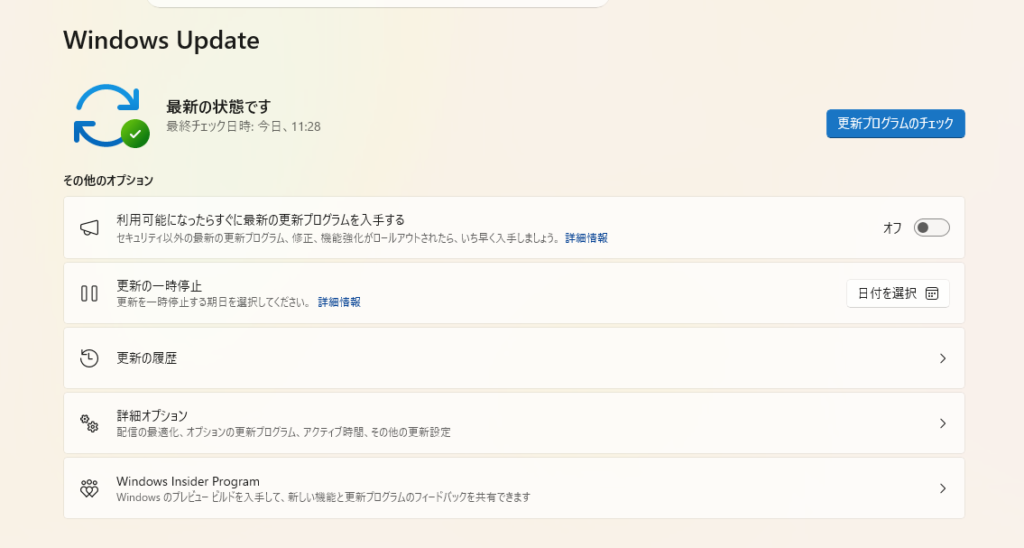Viewport: 1024px width, 548px height.
Task: Open the 更新の履歴 row
Action: coord(514,358)
